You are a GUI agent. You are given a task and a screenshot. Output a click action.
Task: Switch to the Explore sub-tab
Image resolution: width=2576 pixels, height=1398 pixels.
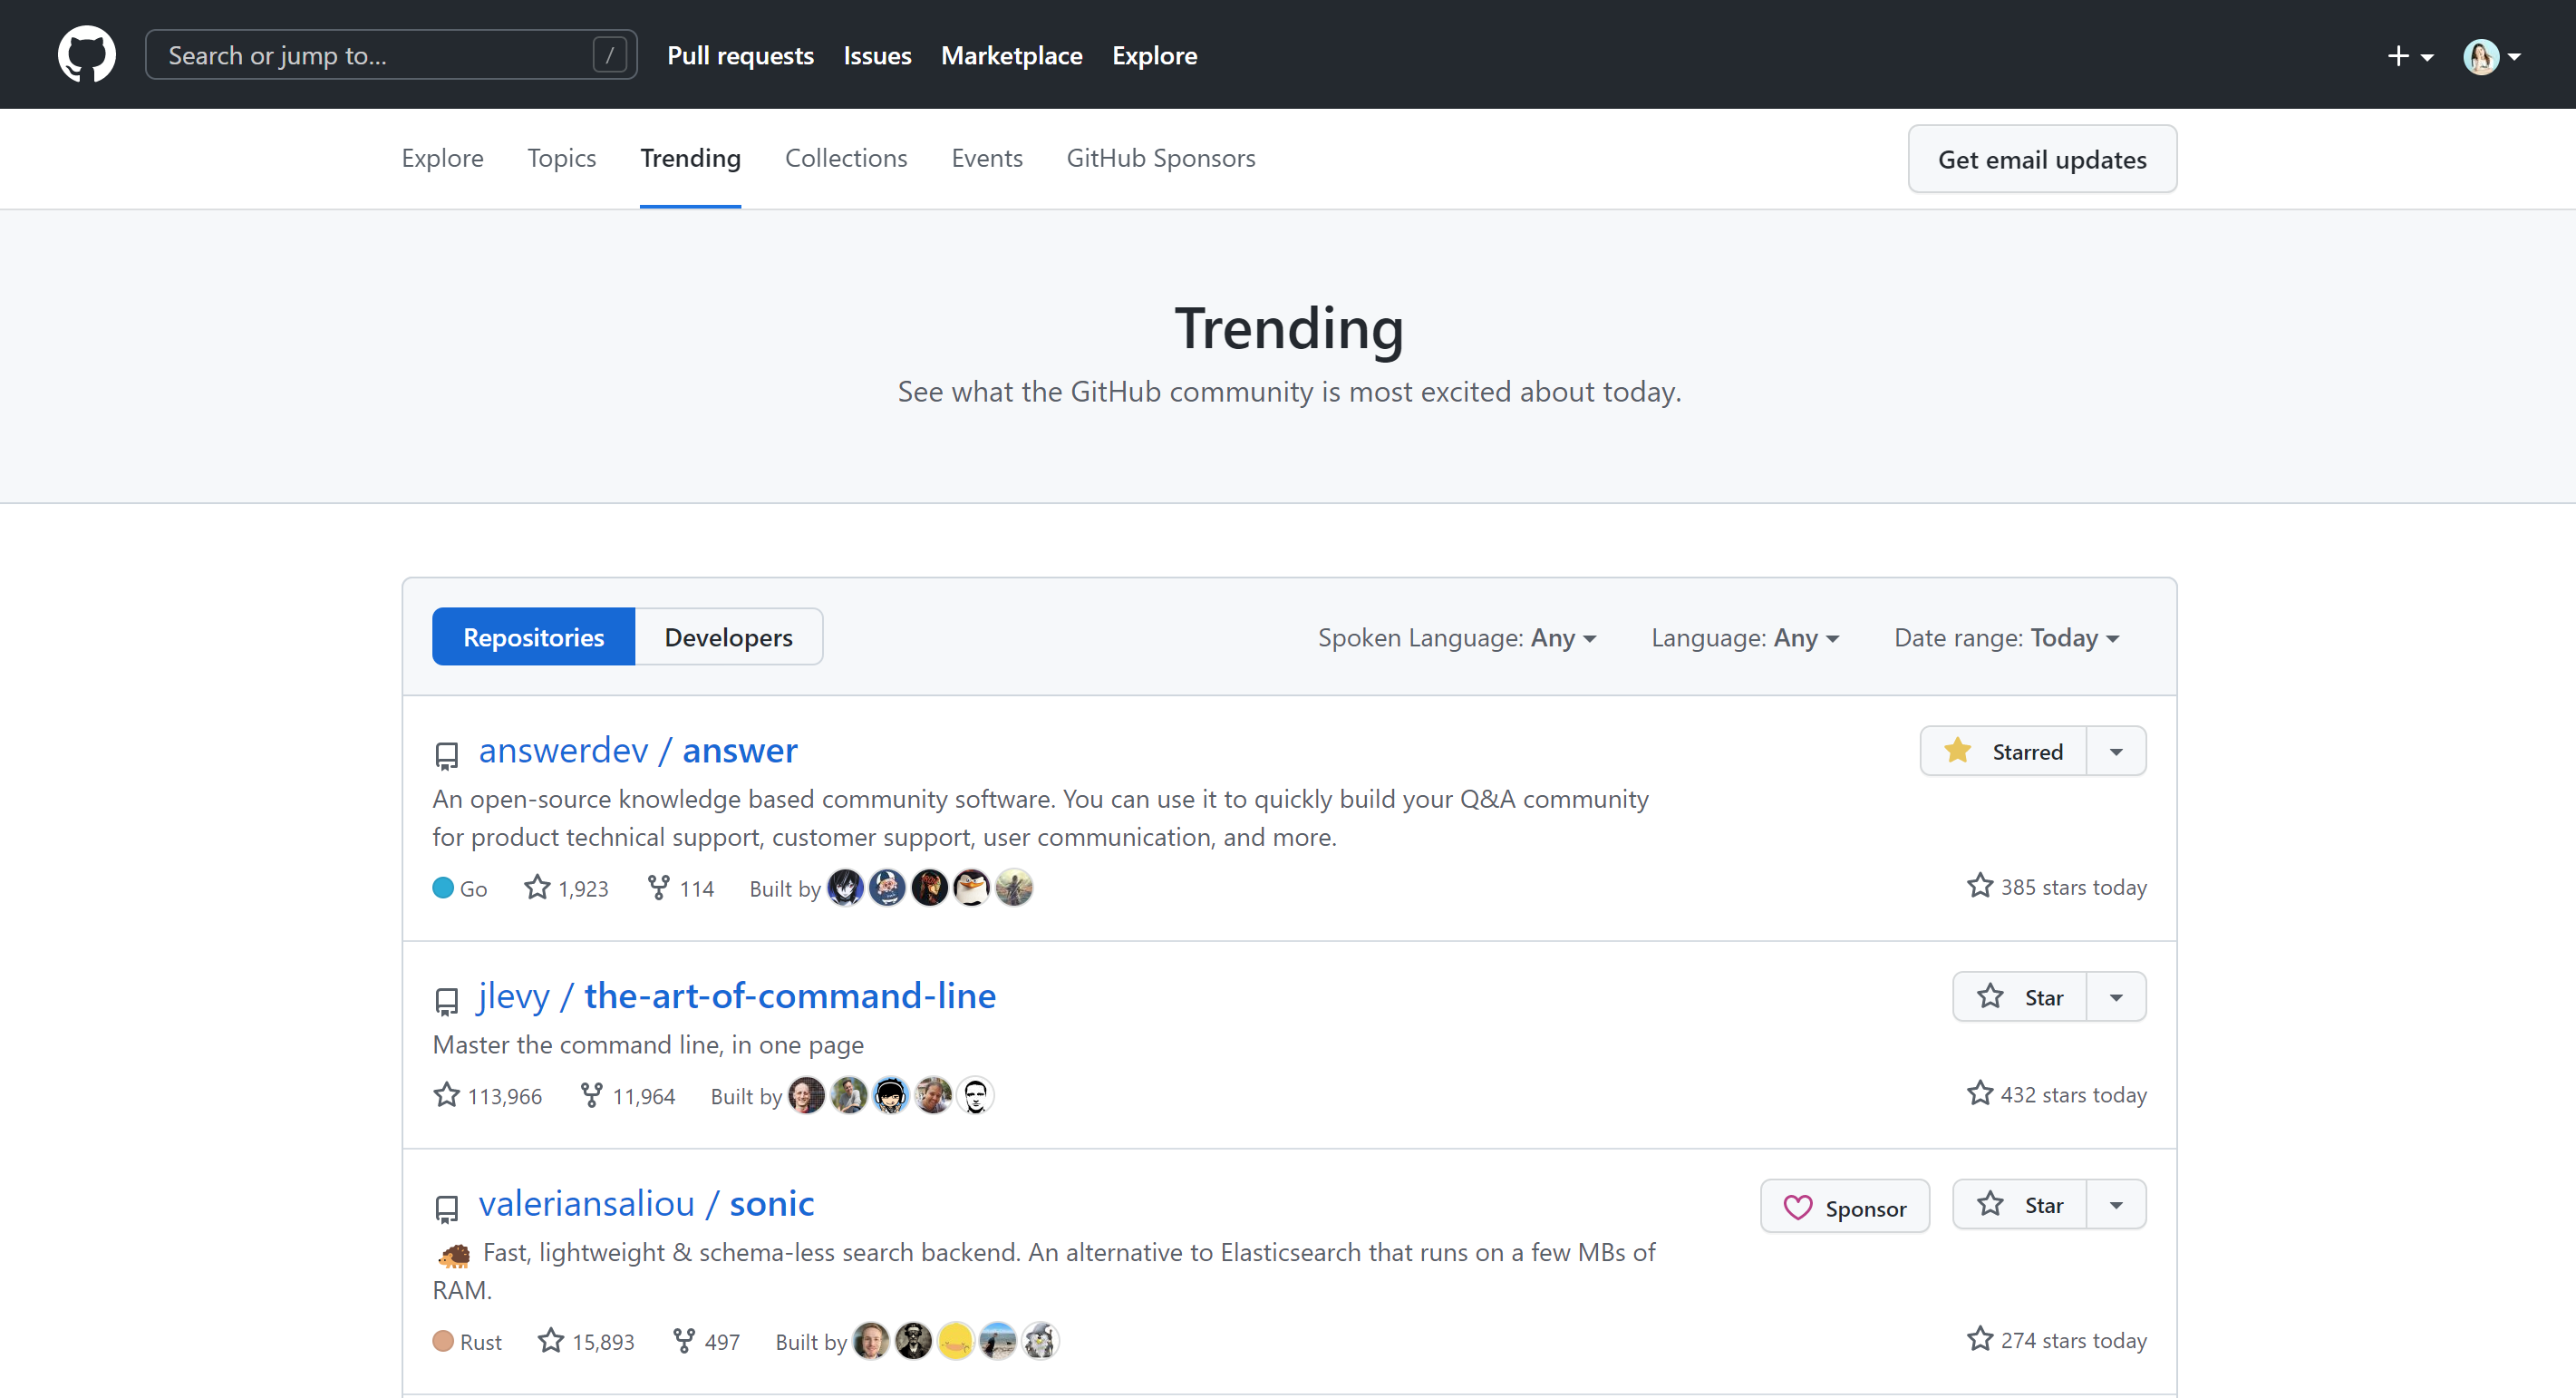click(442, 158)
